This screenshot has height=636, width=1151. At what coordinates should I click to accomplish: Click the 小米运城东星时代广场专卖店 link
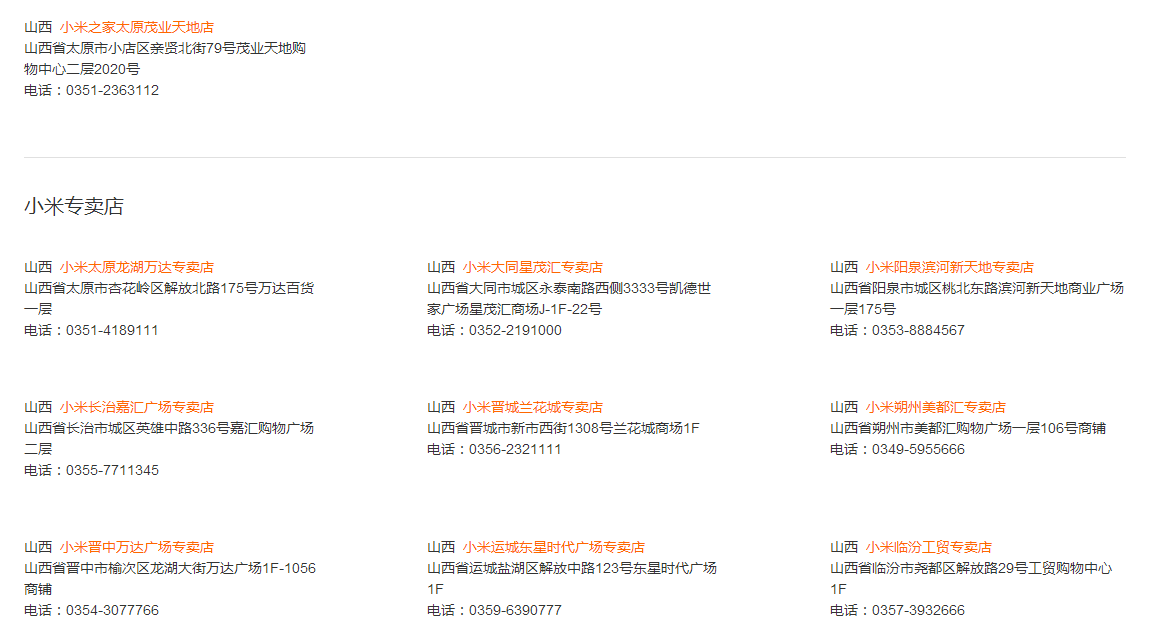(553, 547)
